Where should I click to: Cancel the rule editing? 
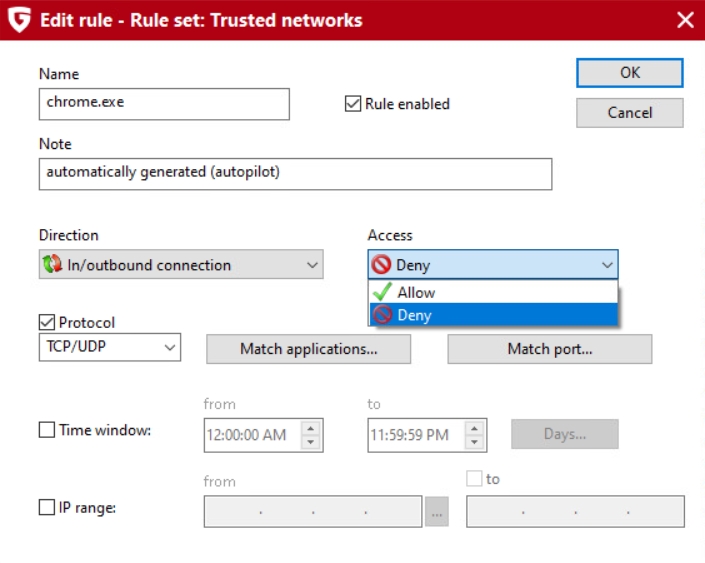click(629, 112)
